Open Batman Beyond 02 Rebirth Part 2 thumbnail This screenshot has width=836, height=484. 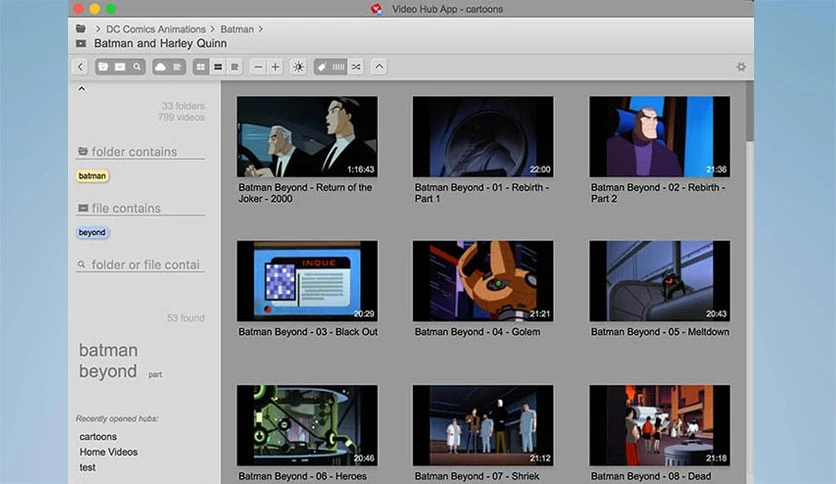pyautogui.click(x=660, y=136)
